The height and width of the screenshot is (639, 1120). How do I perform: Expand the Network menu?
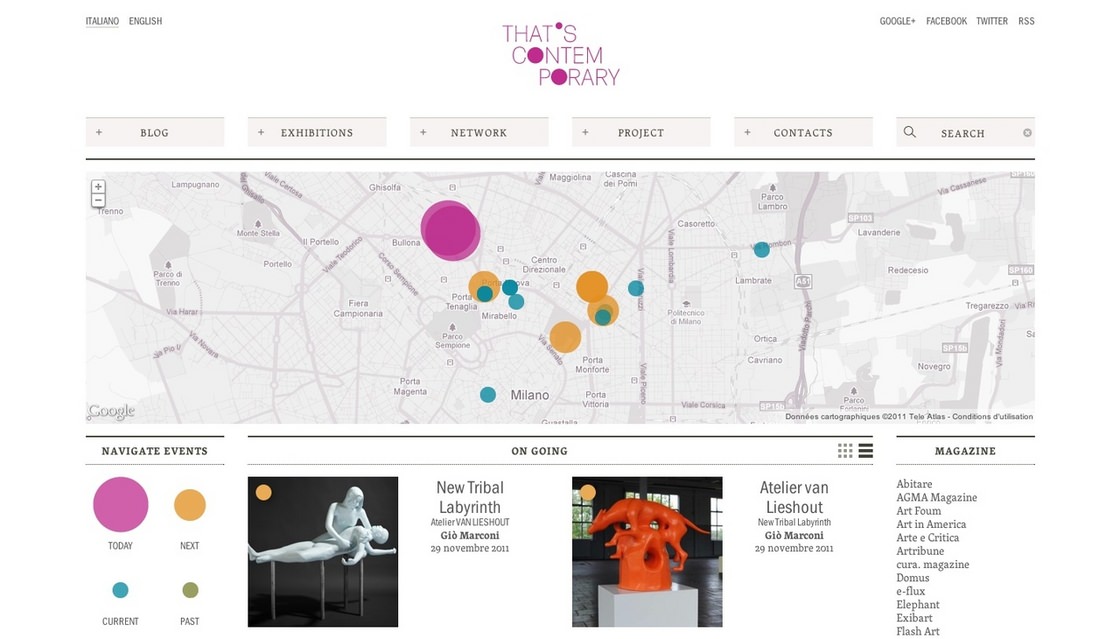tap(479, 132)
